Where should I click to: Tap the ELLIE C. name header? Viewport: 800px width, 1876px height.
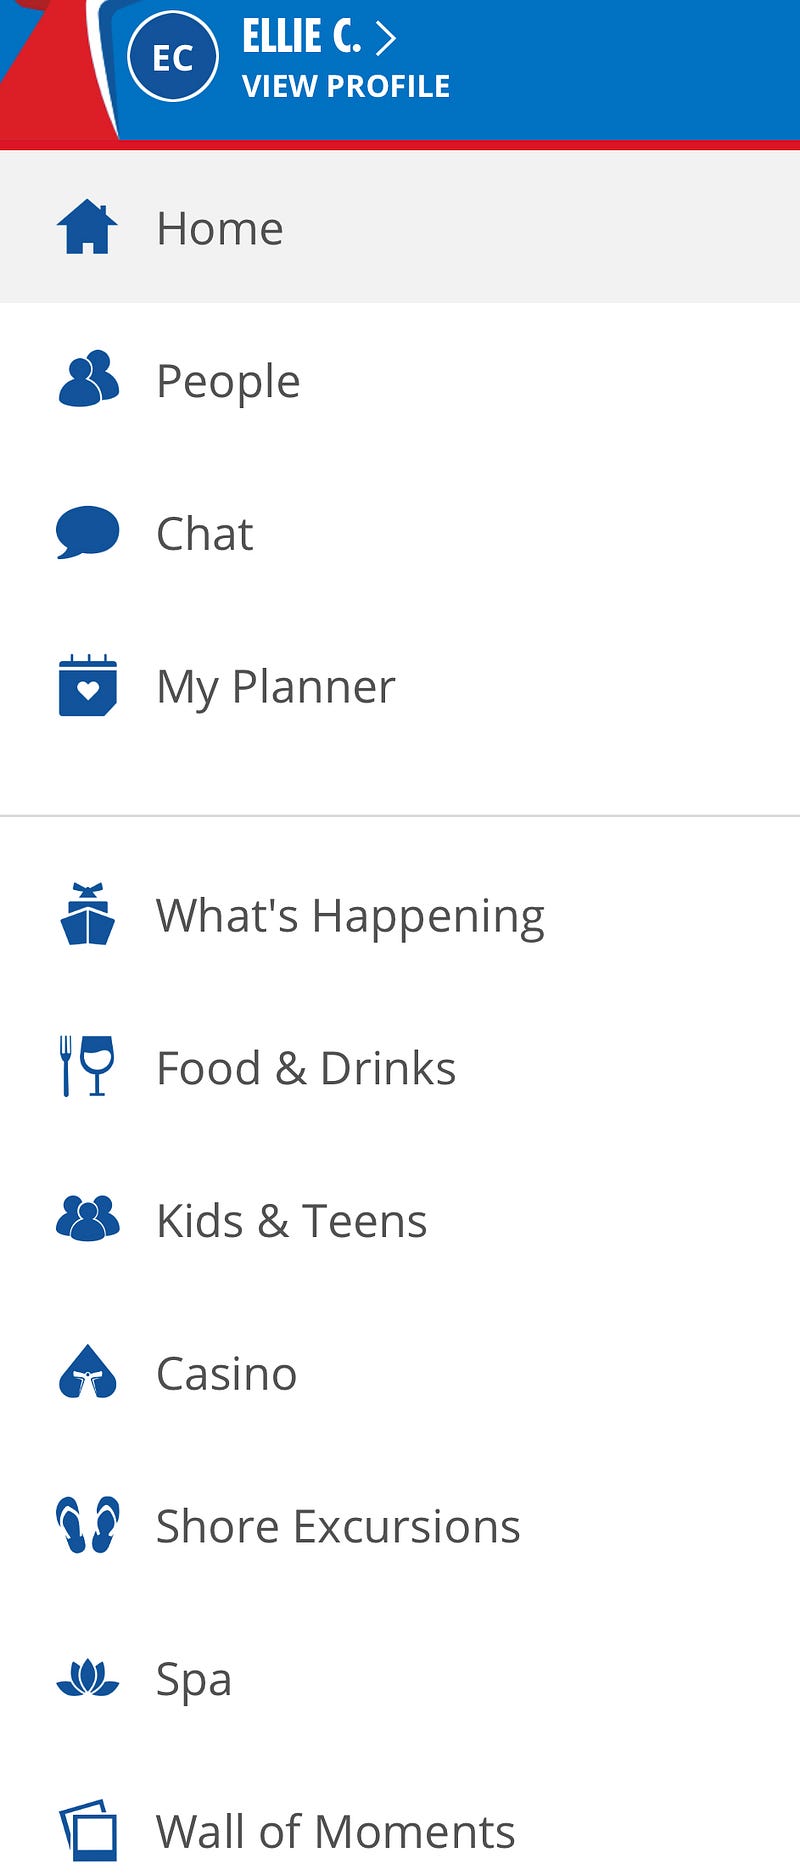coord(301,38)
